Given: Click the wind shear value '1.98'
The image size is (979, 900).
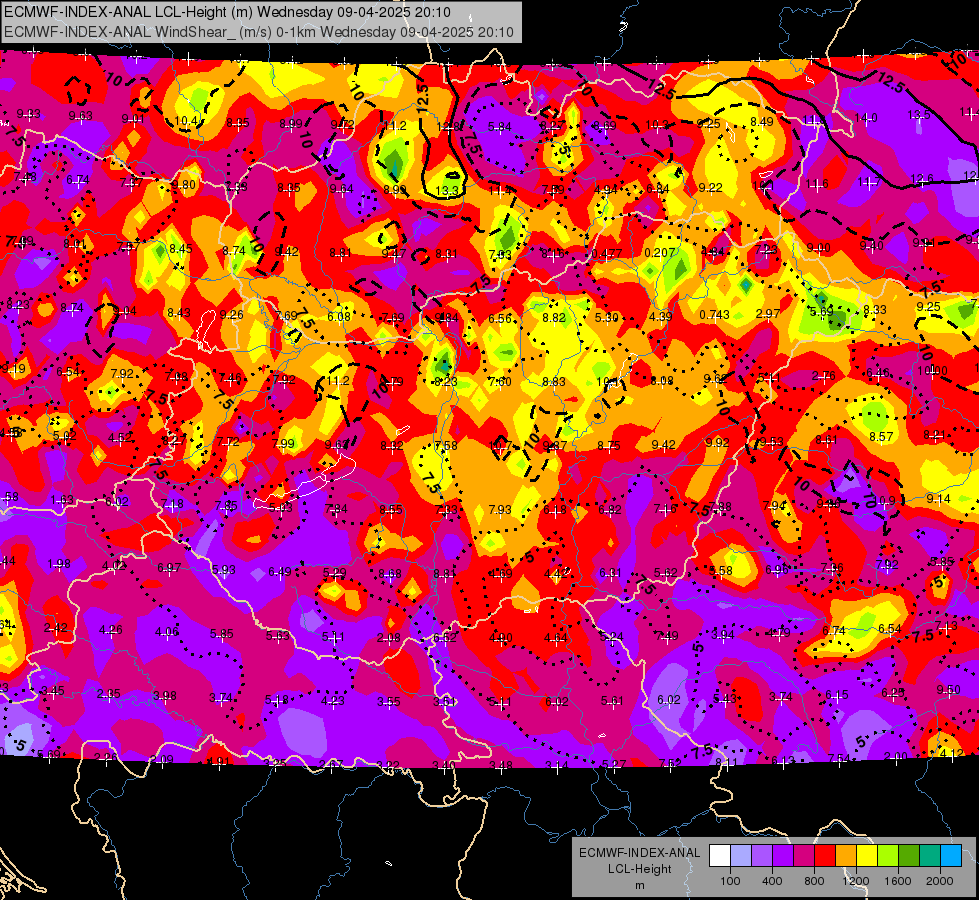Looking at the screenshot, I should coord(59,564).
